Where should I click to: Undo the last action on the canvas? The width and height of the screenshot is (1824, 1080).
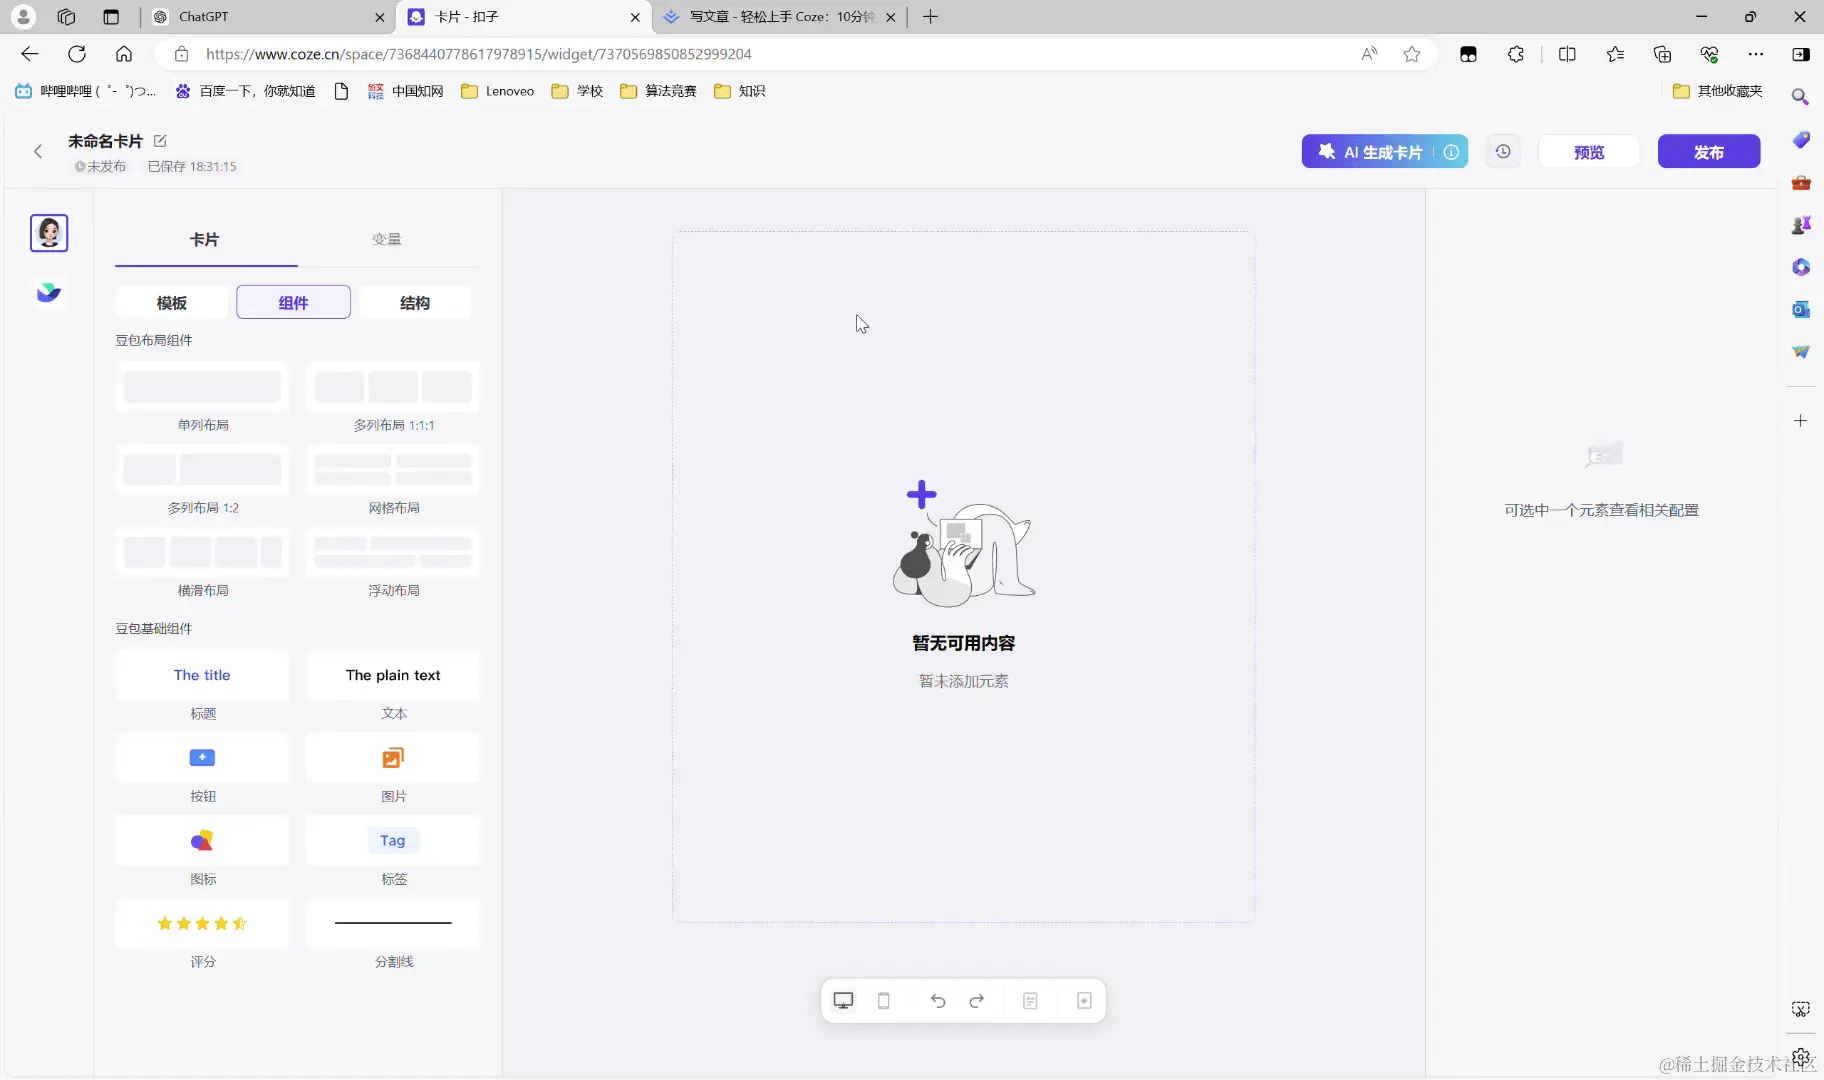click(937, 1001)
